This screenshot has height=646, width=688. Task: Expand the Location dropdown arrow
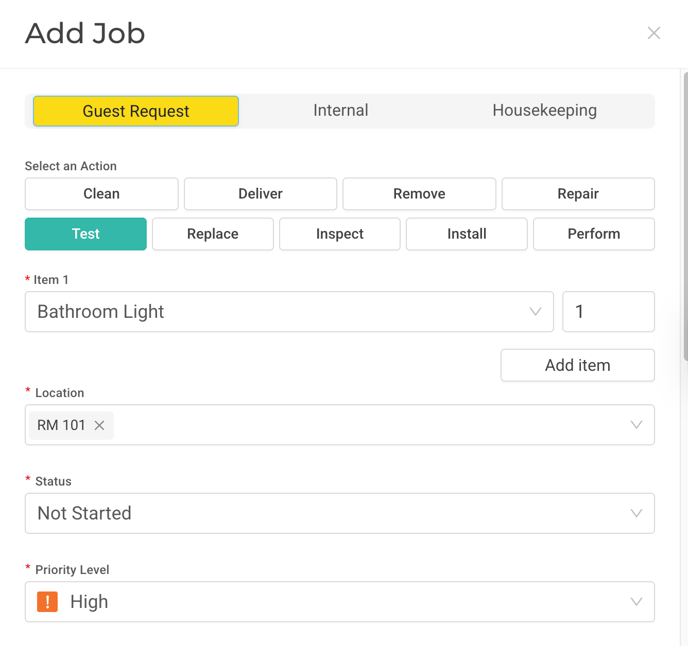click(636, 425)
